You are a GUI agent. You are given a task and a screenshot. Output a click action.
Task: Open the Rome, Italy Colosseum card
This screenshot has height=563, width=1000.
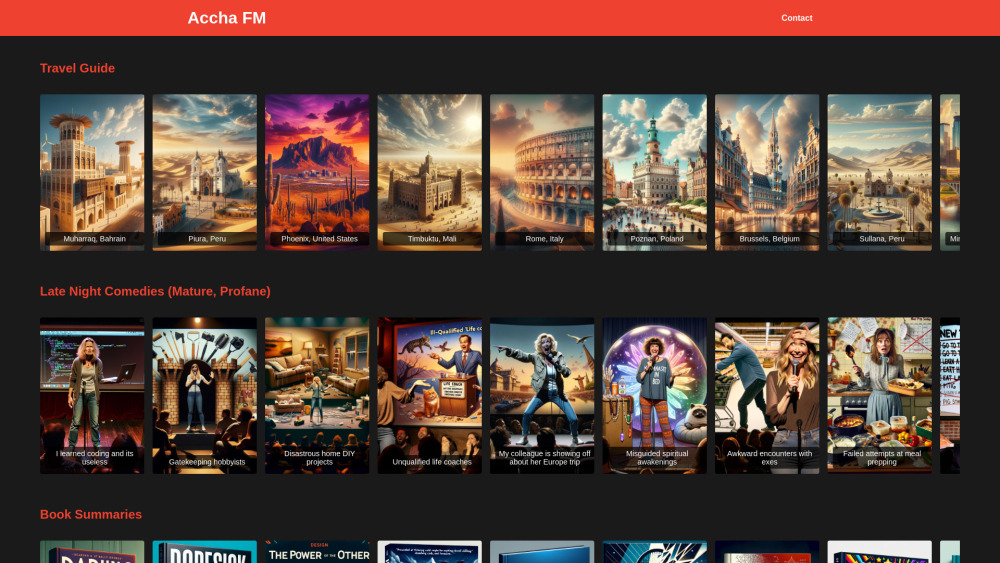[542, 172]
